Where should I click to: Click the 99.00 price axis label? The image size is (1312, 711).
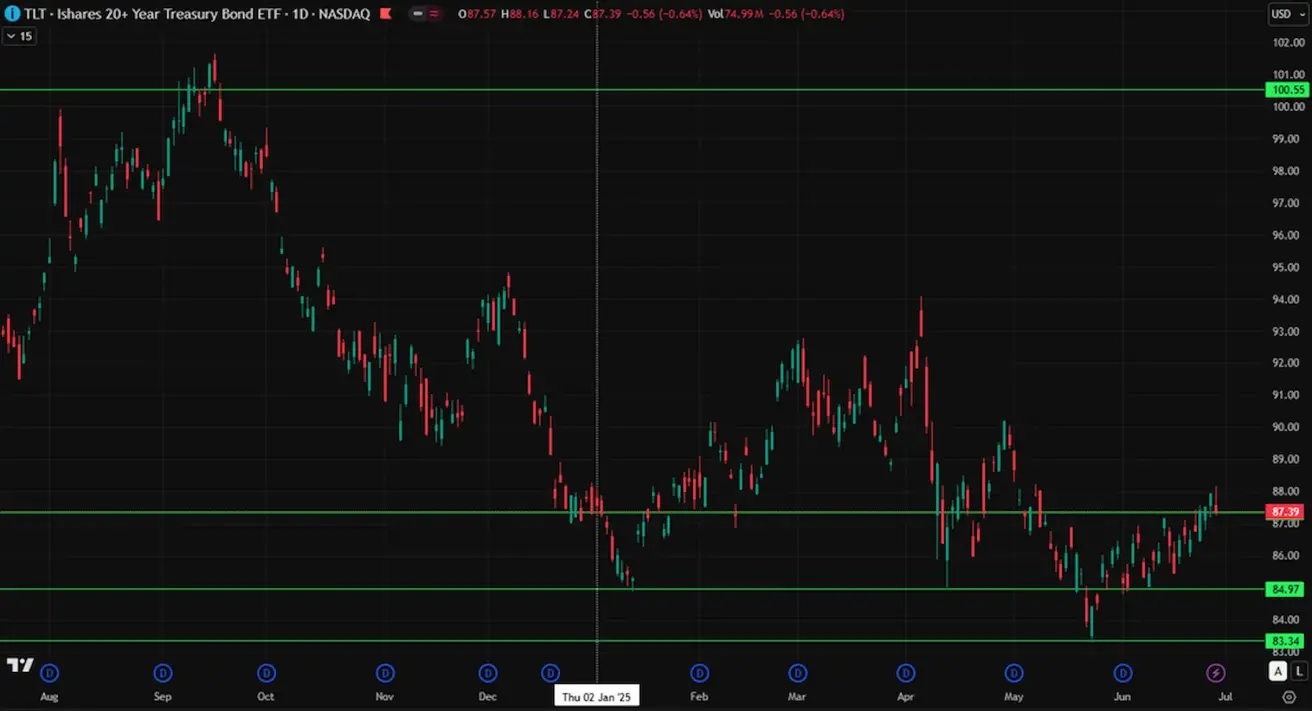[x=1287, y=139]
